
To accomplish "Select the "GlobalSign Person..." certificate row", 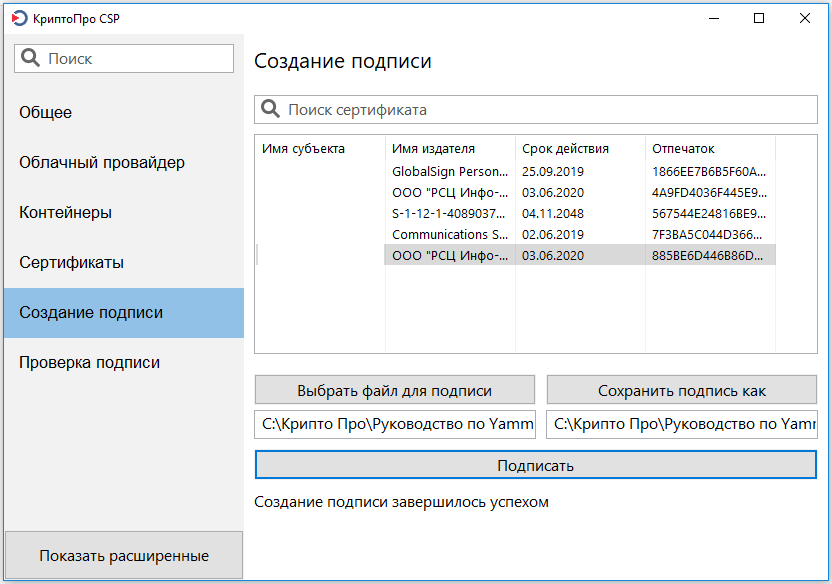I will click(516, 171).
